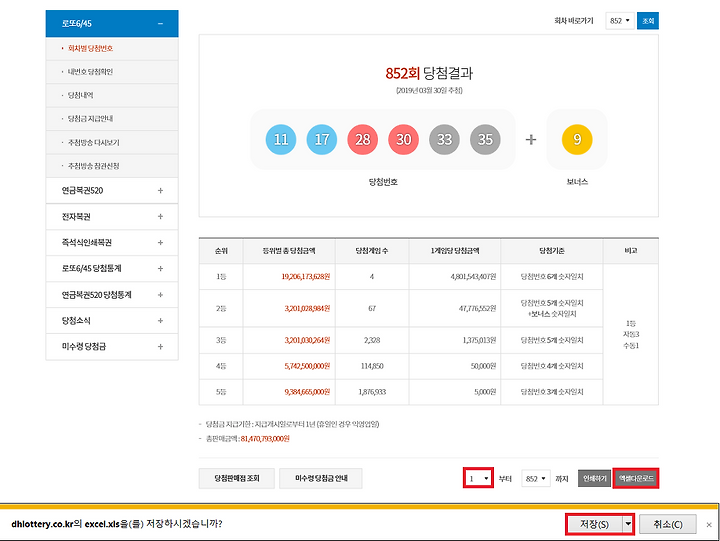Click winning ball number 33
720x541 pixels.
[444, 139]
